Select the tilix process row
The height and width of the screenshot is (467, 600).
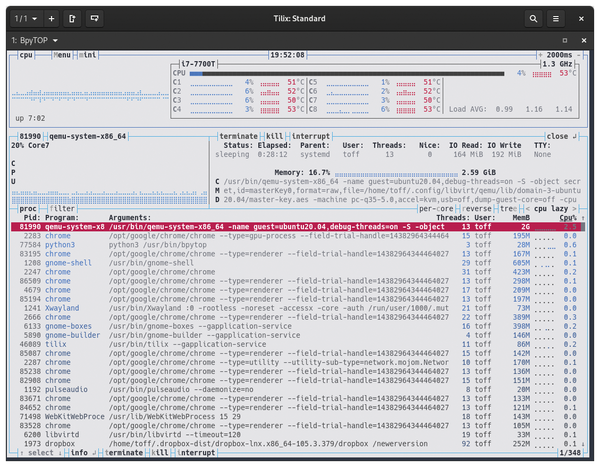coord(298,344)
